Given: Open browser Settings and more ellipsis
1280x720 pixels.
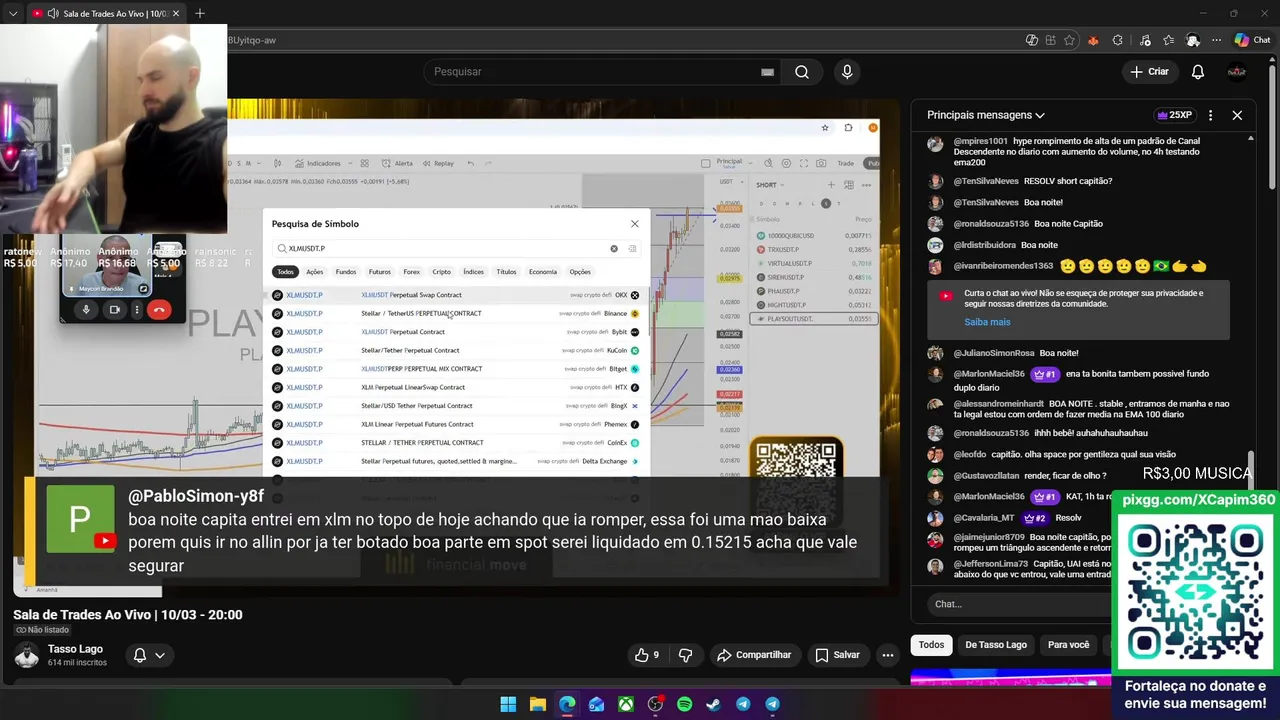Looking at the screenshot, I should point(1217,40).
